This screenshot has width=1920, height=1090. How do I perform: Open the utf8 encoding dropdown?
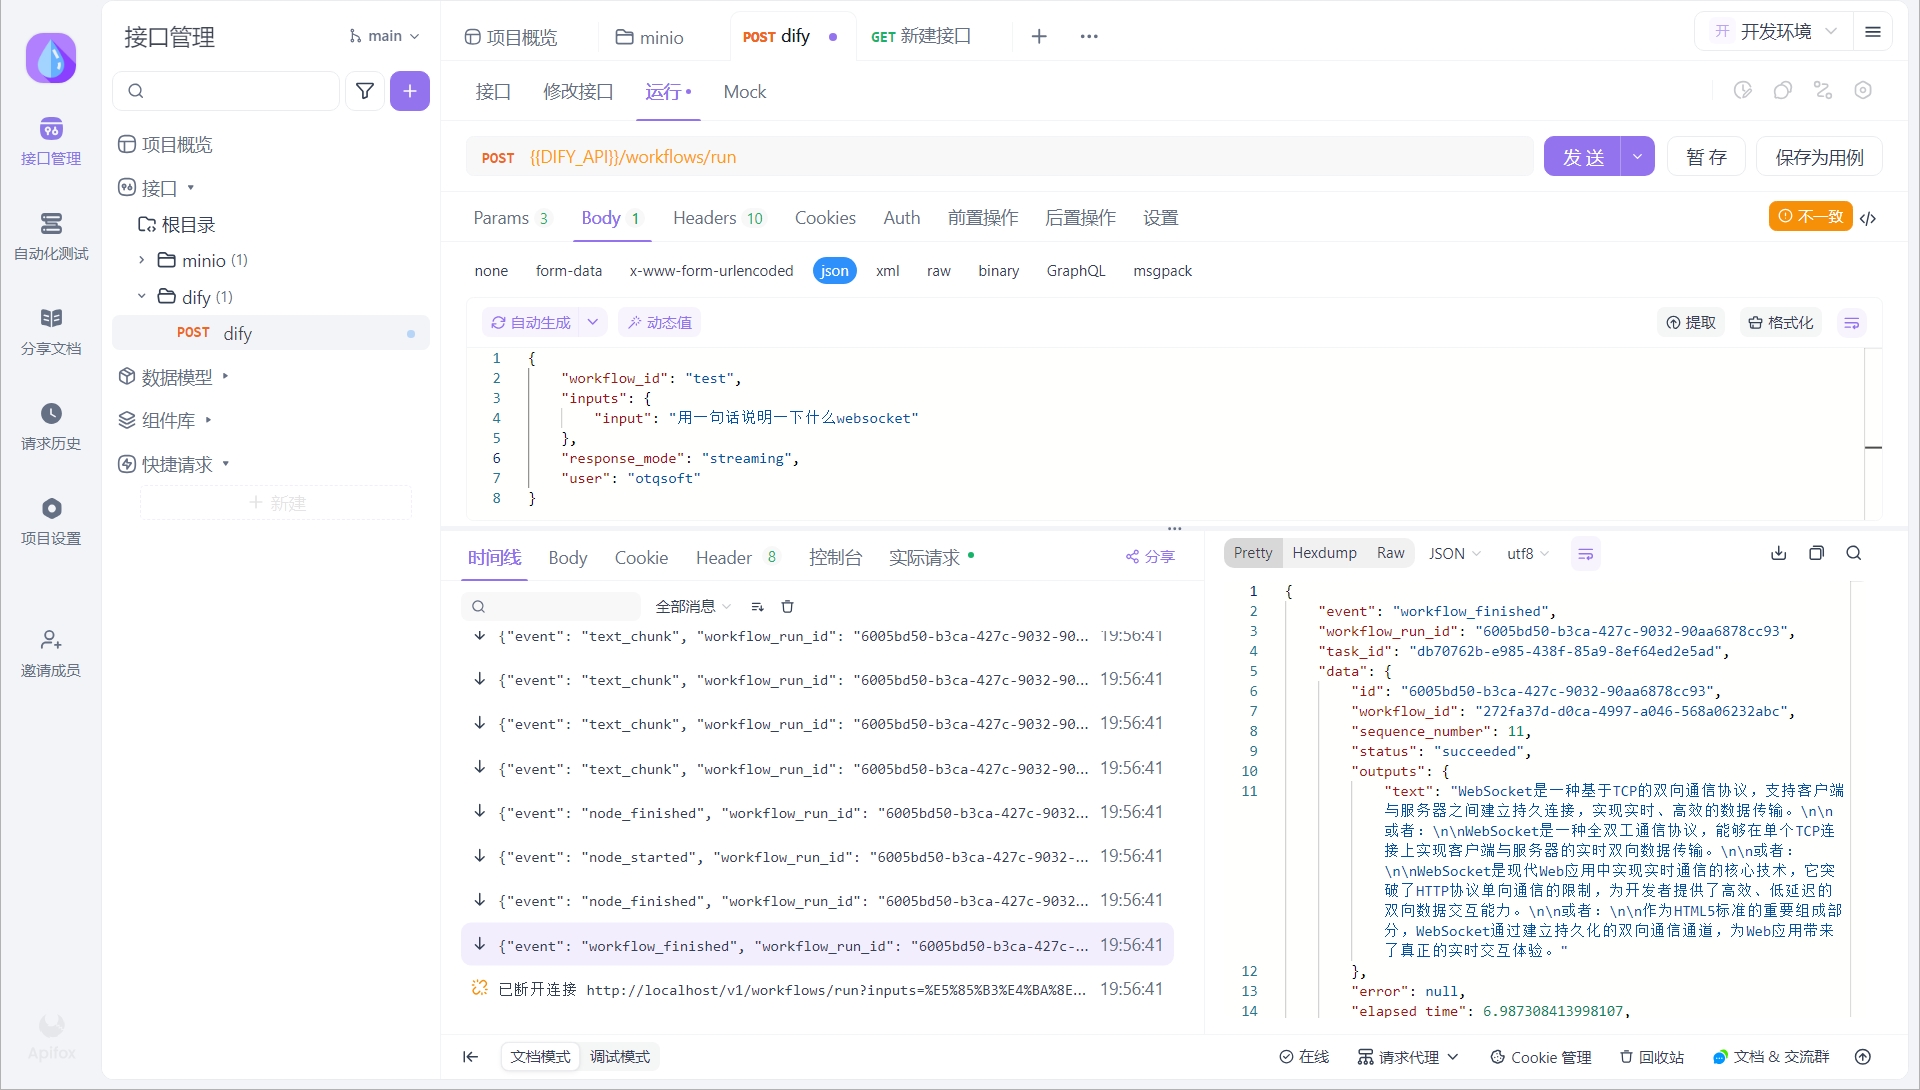[1528, 553]
